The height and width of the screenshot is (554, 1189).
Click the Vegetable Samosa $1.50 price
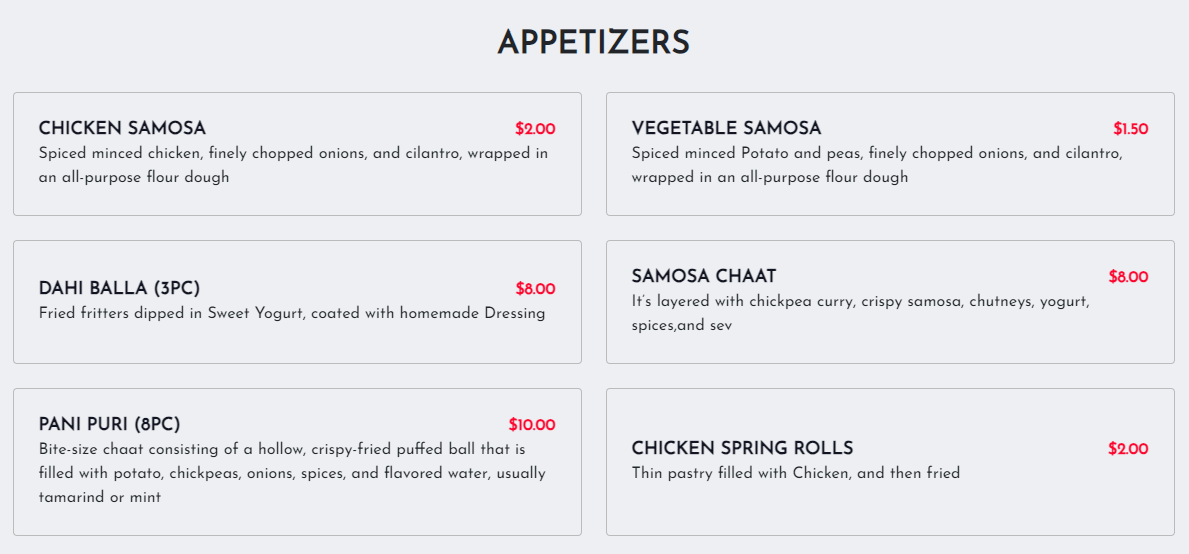tap(1130, 129)
